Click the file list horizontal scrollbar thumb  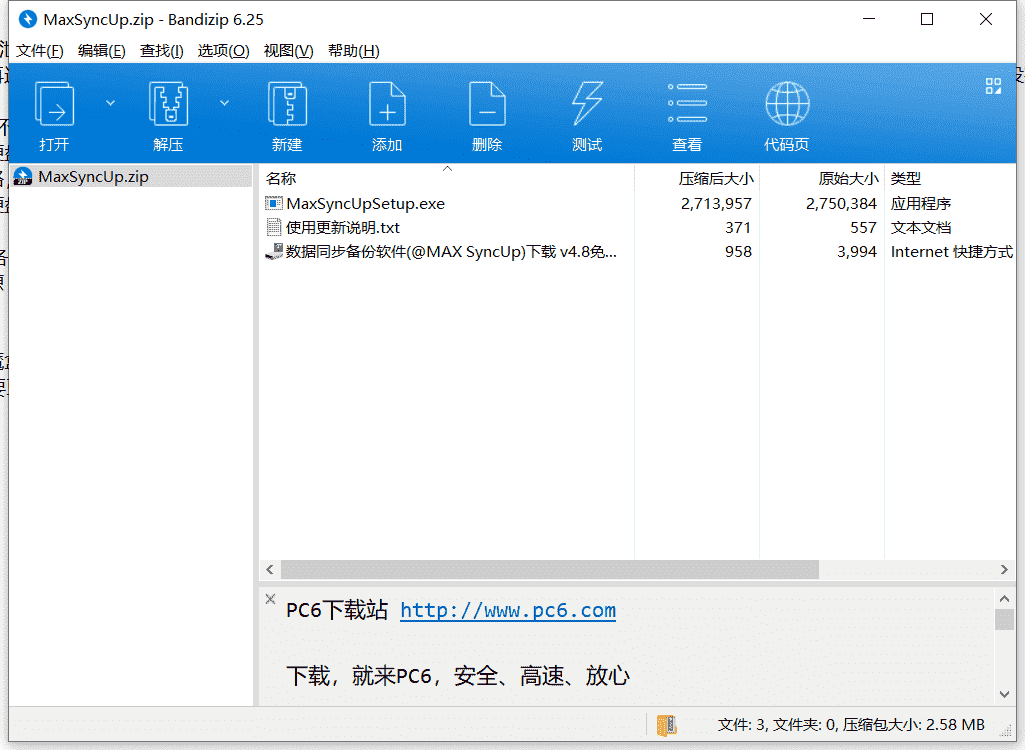[x=550, y=570]
